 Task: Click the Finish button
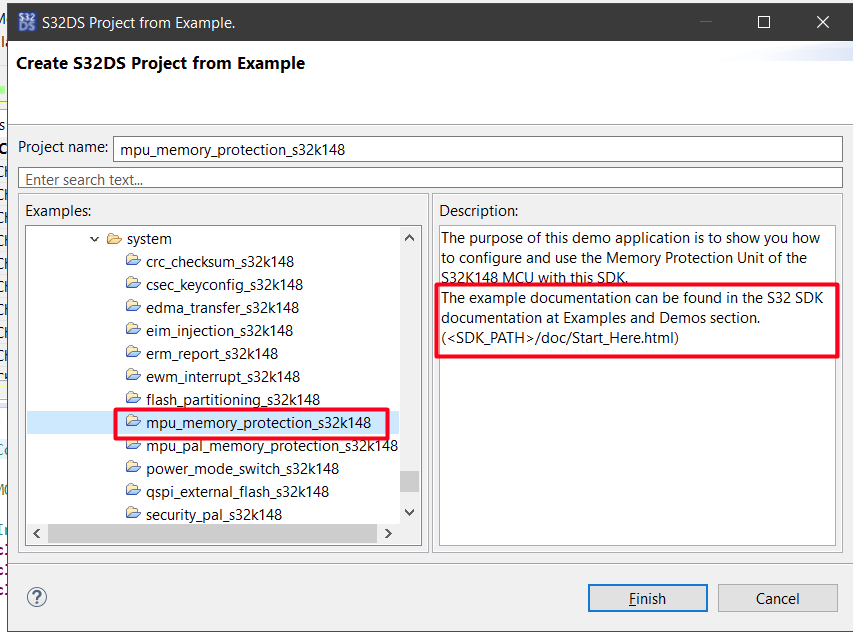[x=646, y=598]
